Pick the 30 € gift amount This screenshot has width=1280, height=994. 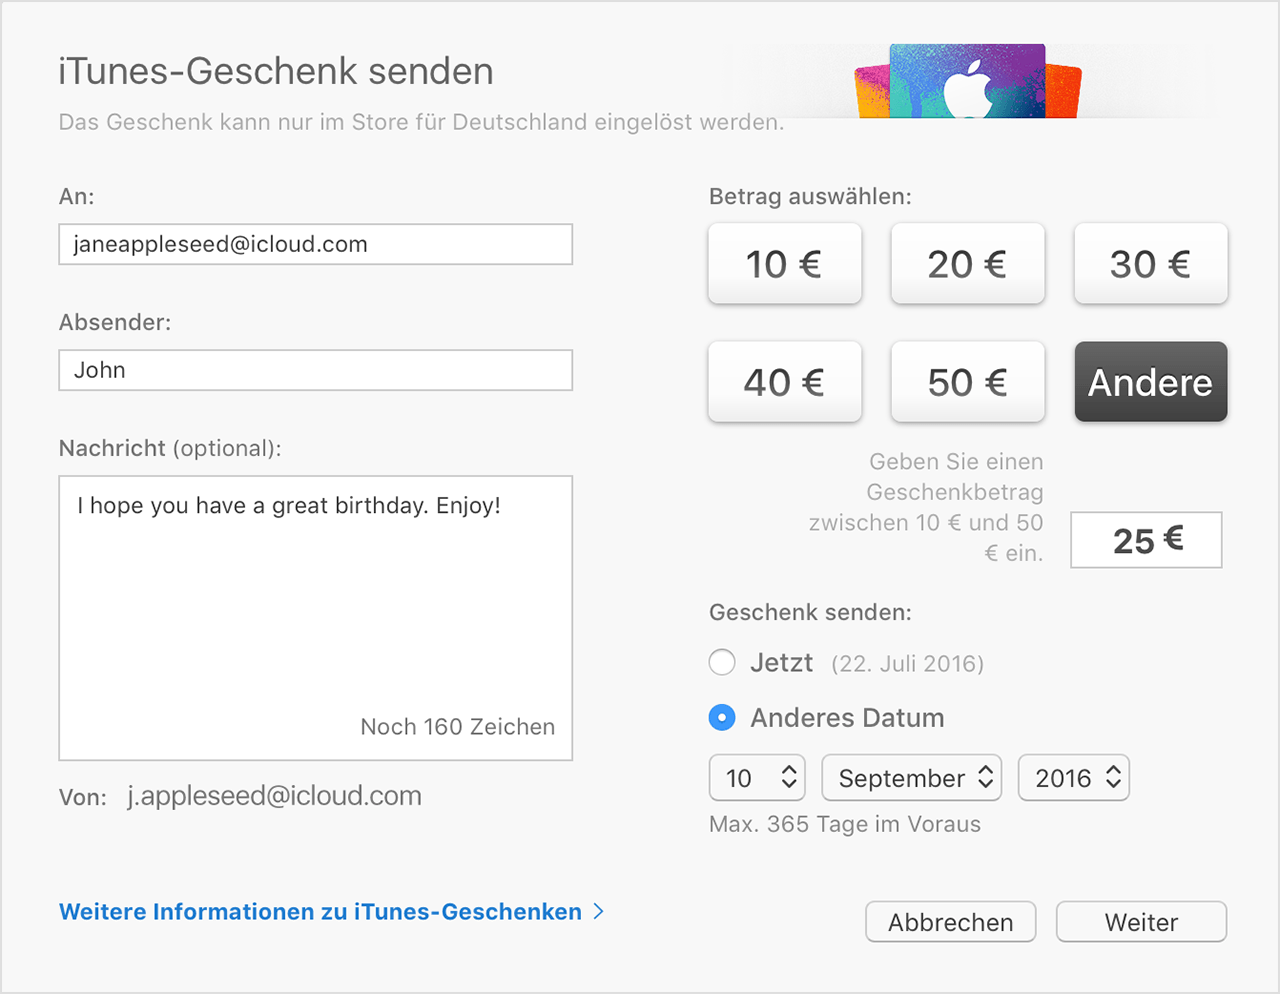(x=1150, y=264)
